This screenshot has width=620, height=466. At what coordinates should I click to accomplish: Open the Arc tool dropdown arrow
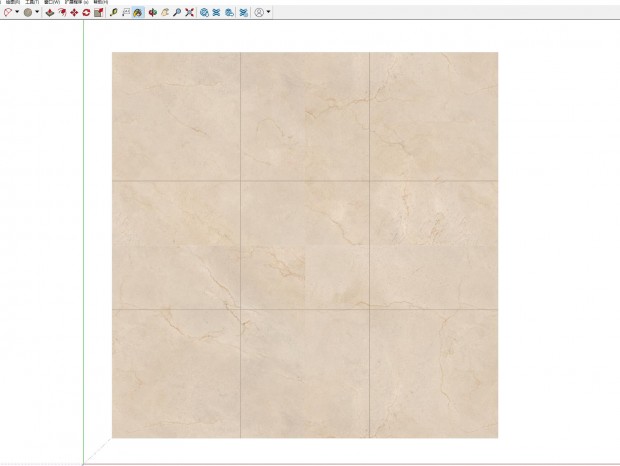[x=17, y=12]
